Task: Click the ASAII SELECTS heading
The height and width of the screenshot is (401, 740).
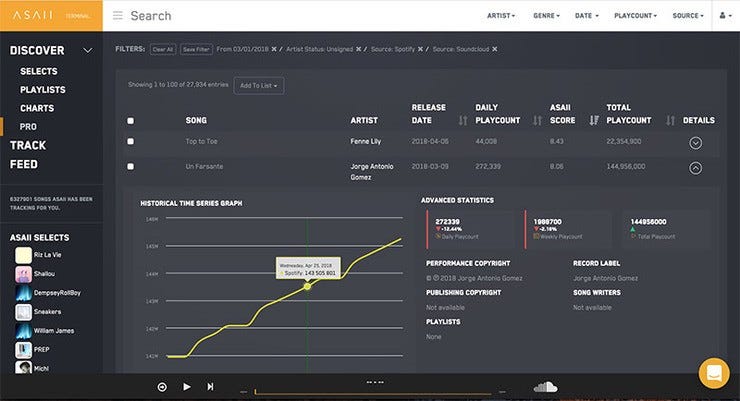Action: point(40,237)
